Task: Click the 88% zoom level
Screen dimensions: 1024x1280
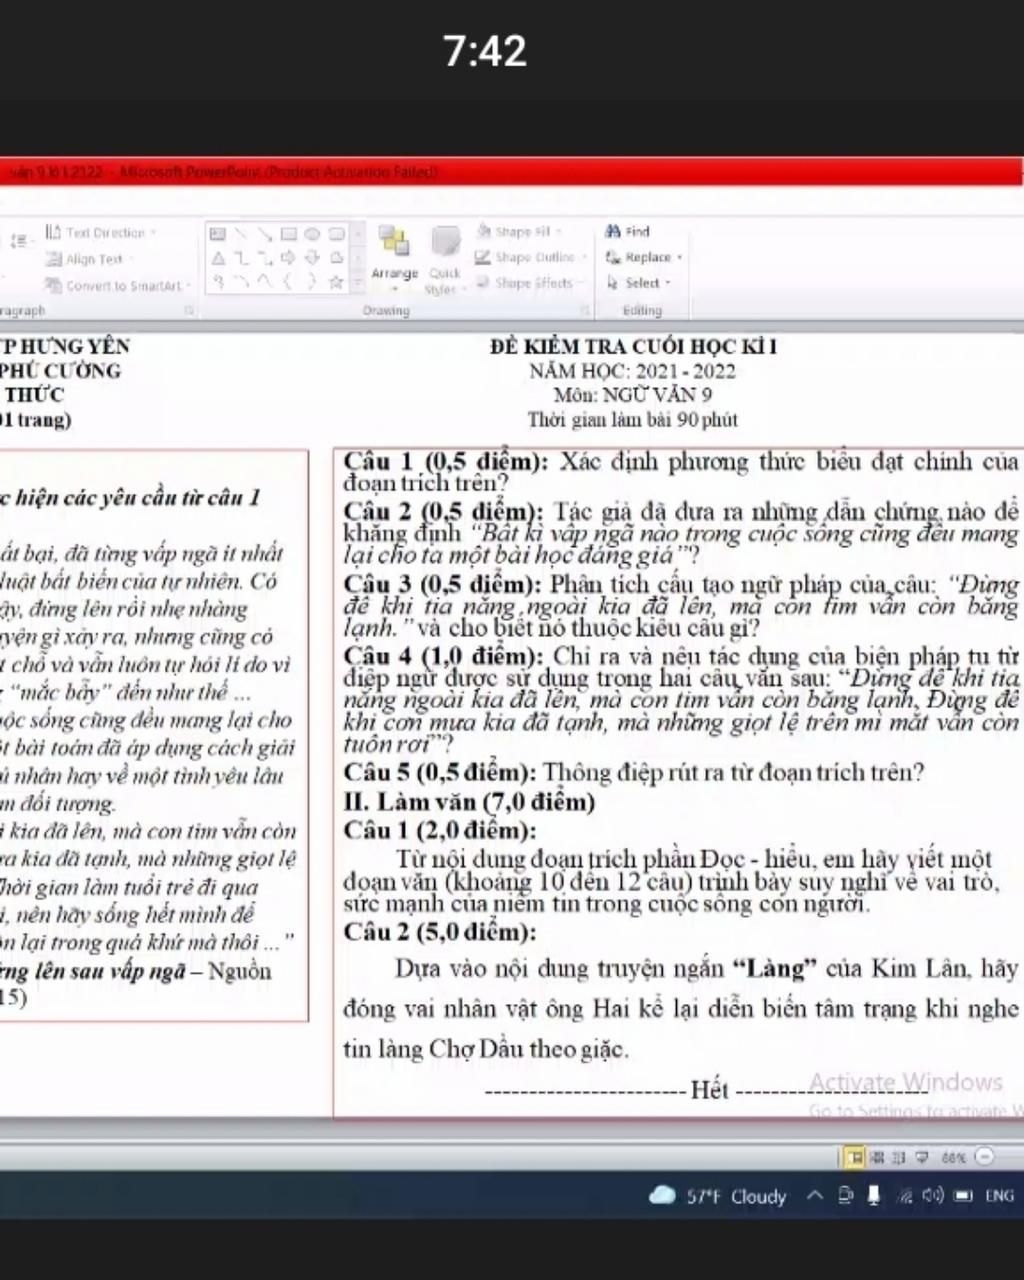Action: [x=953, y=1158]
